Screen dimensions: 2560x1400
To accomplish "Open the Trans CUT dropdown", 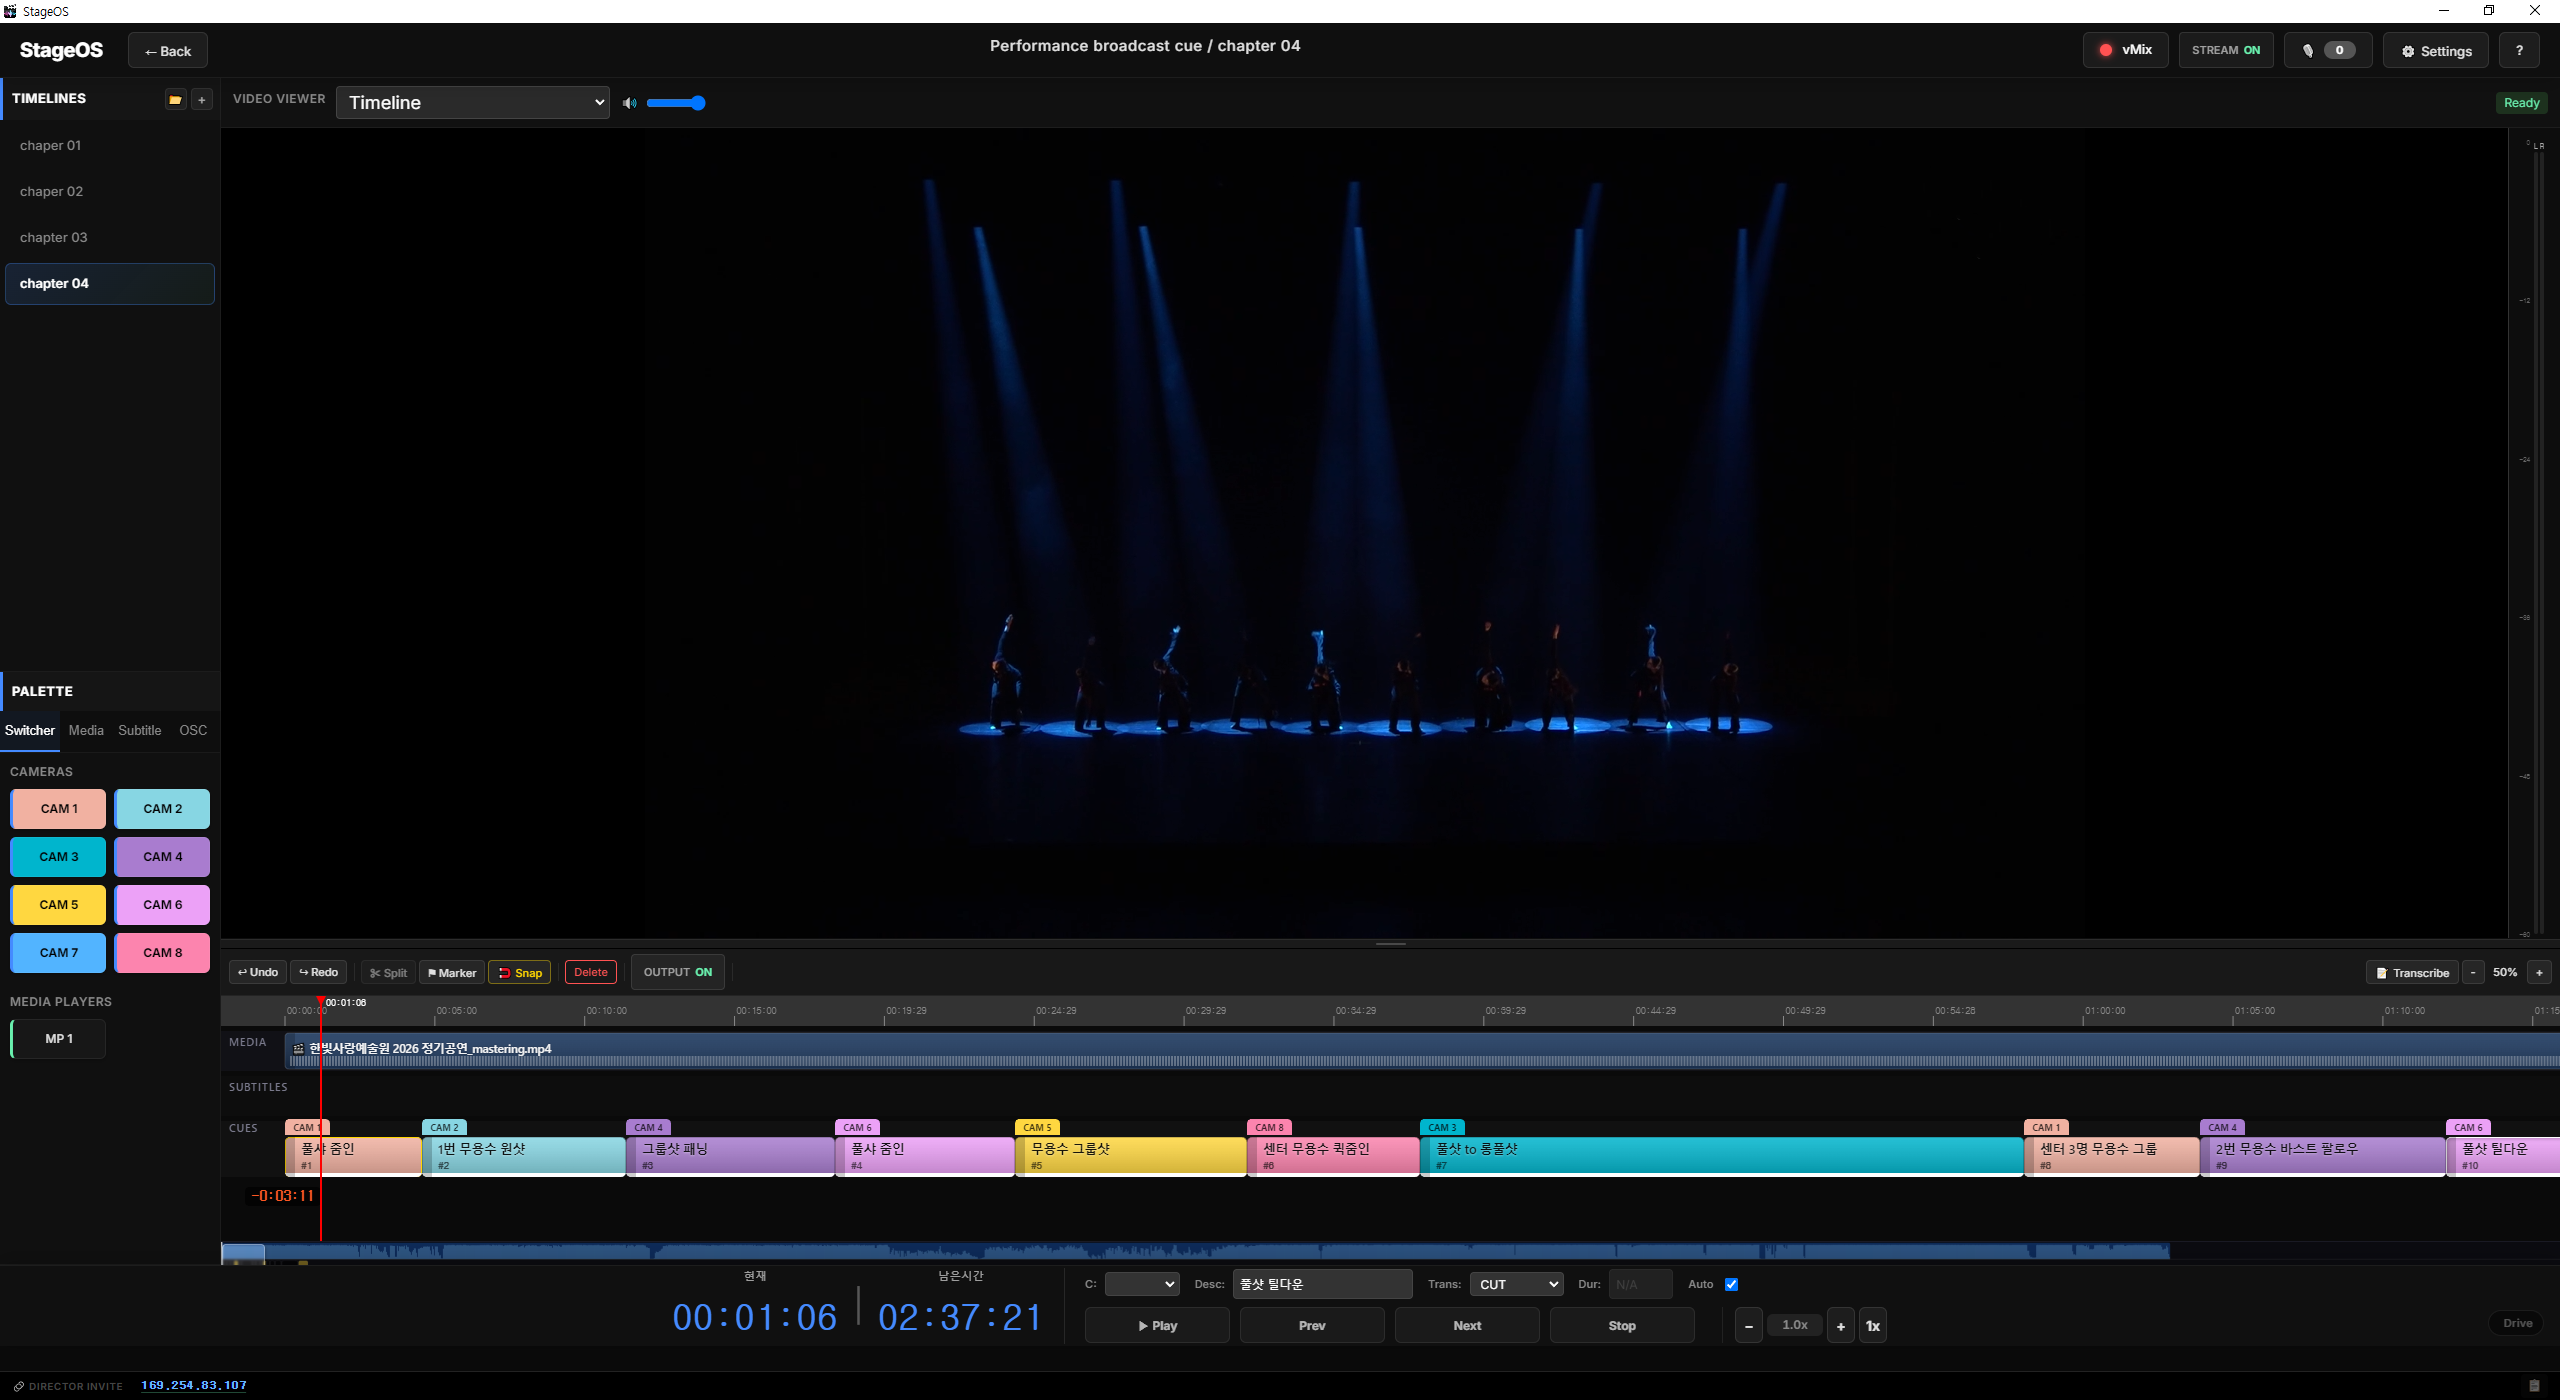I will click(x=1517, y=1285).
